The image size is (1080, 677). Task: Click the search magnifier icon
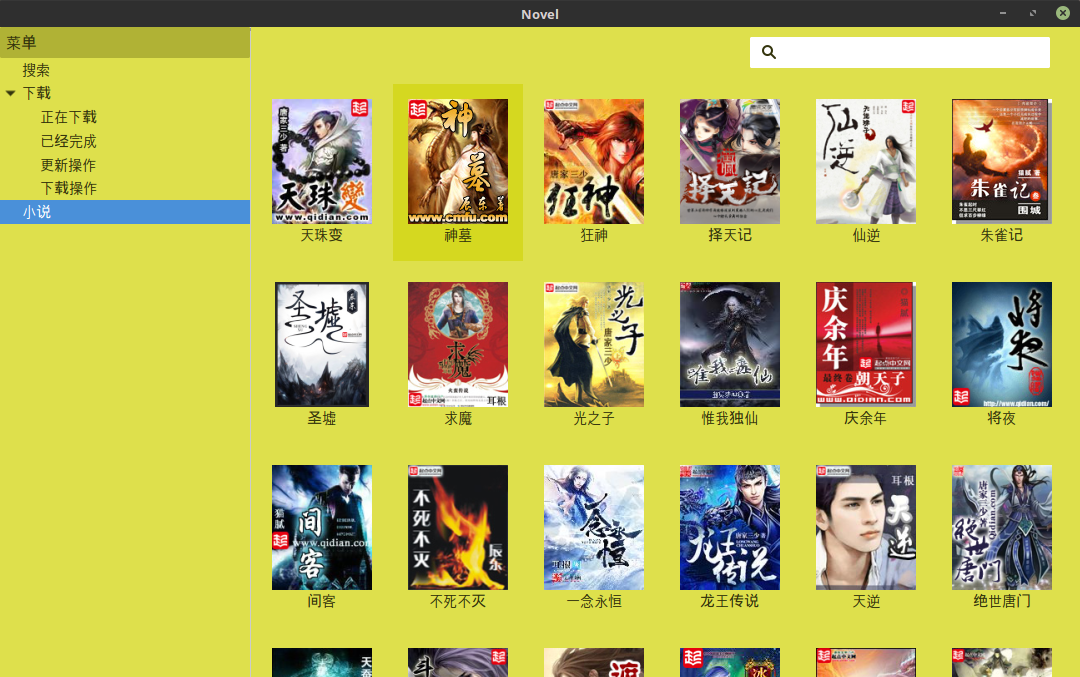click(x=769, y=52)
